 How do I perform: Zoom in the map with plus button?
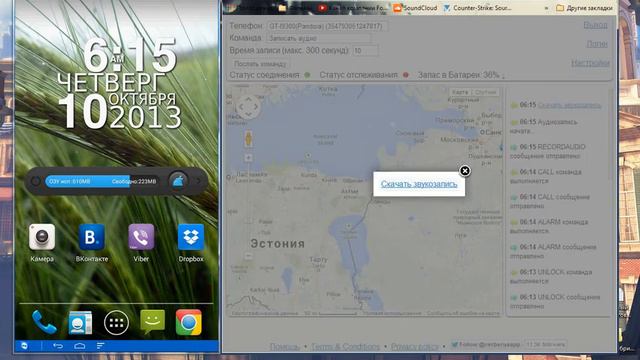[248, 158]
